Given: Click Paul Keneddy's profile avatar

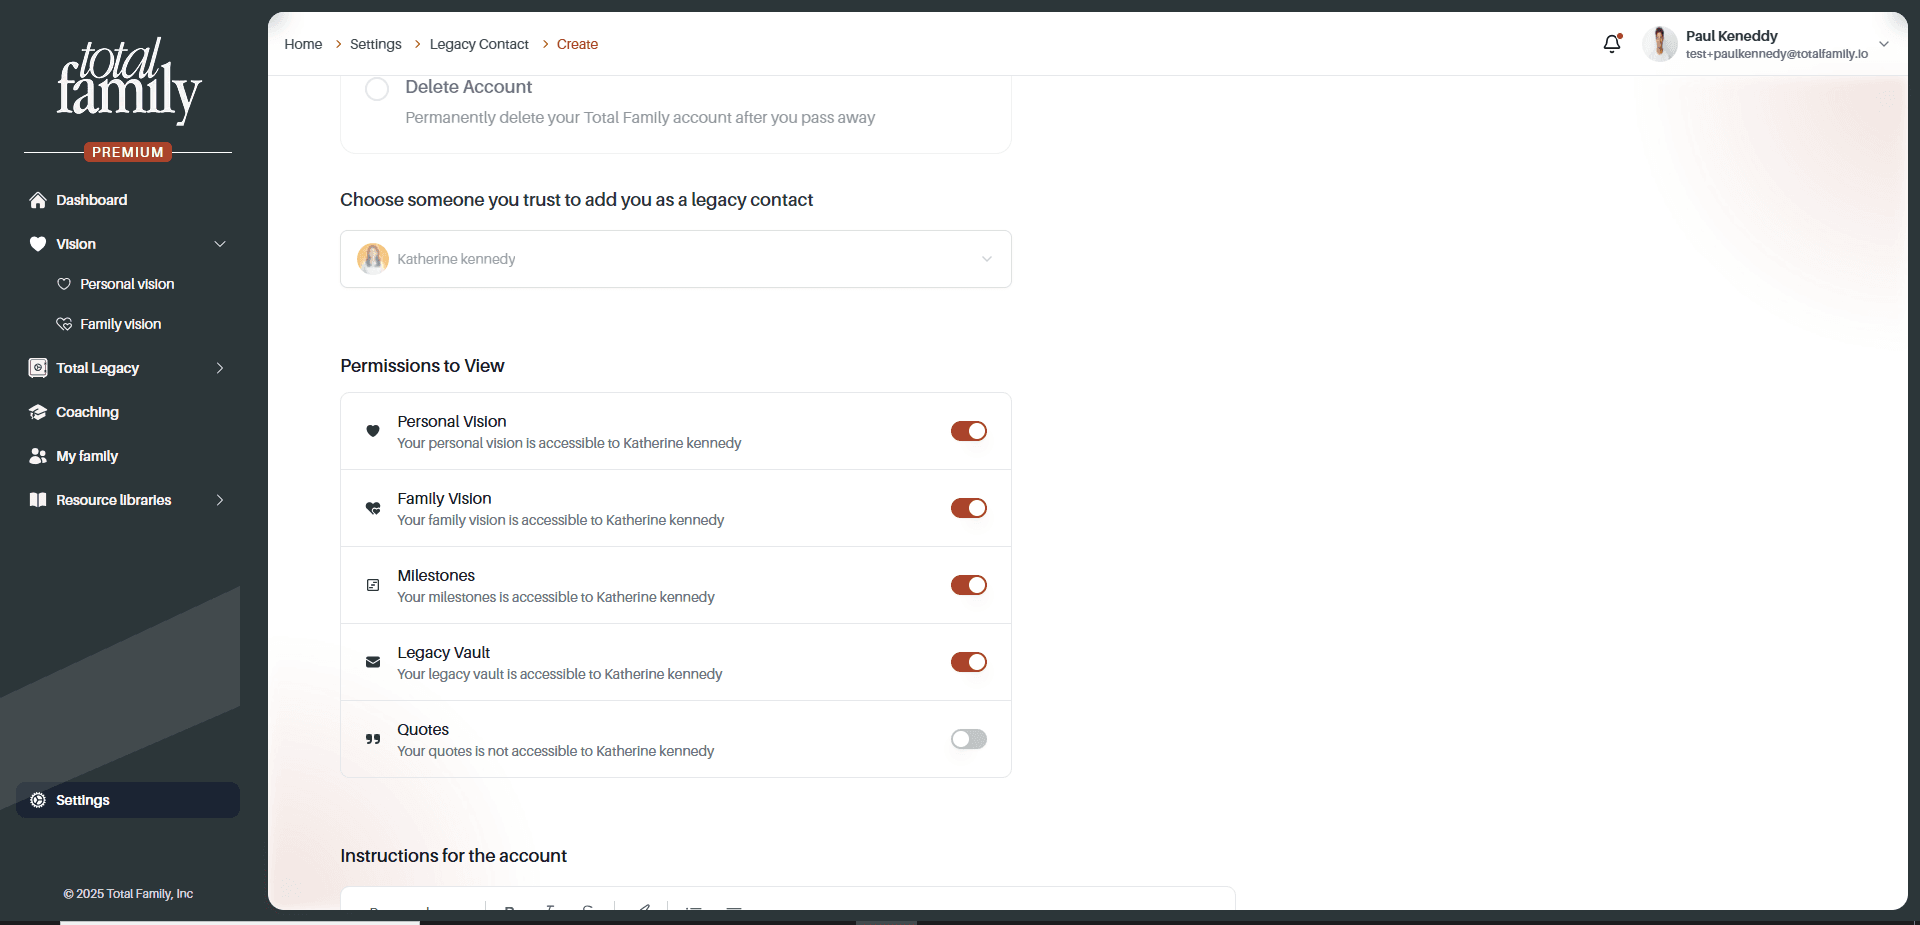Looking at the screenshot, I should coord(1660,44).
